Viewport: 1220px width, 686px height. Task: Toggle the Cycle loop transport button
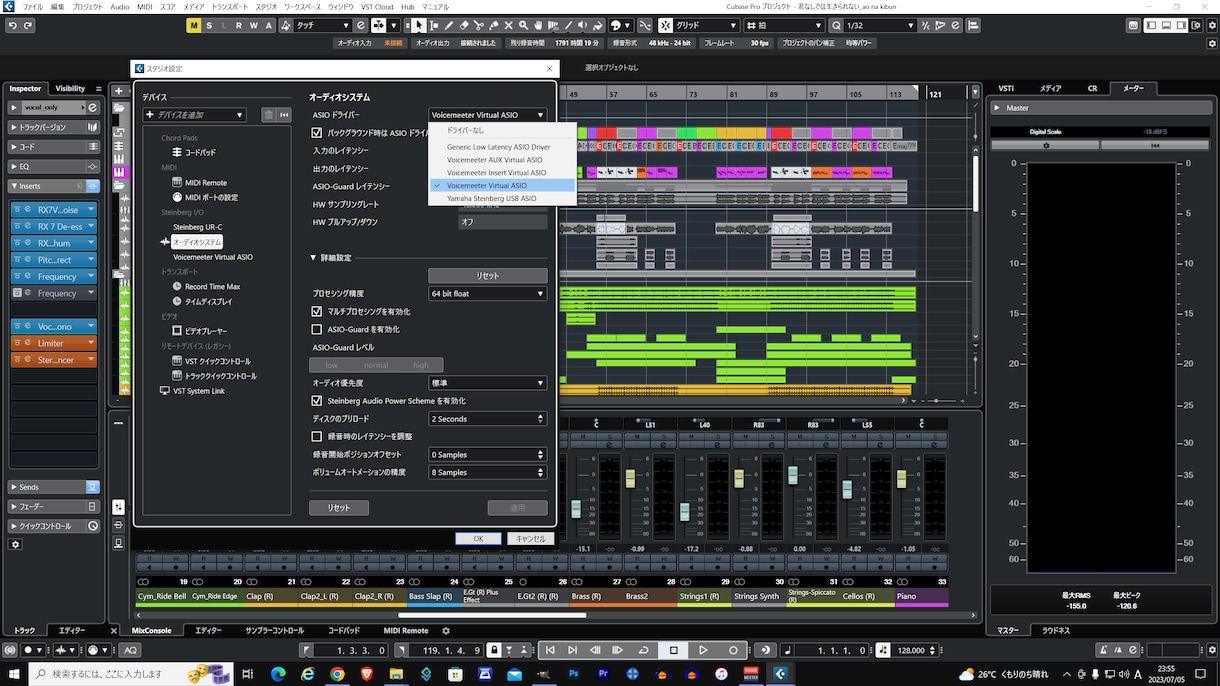click(643, 650)
